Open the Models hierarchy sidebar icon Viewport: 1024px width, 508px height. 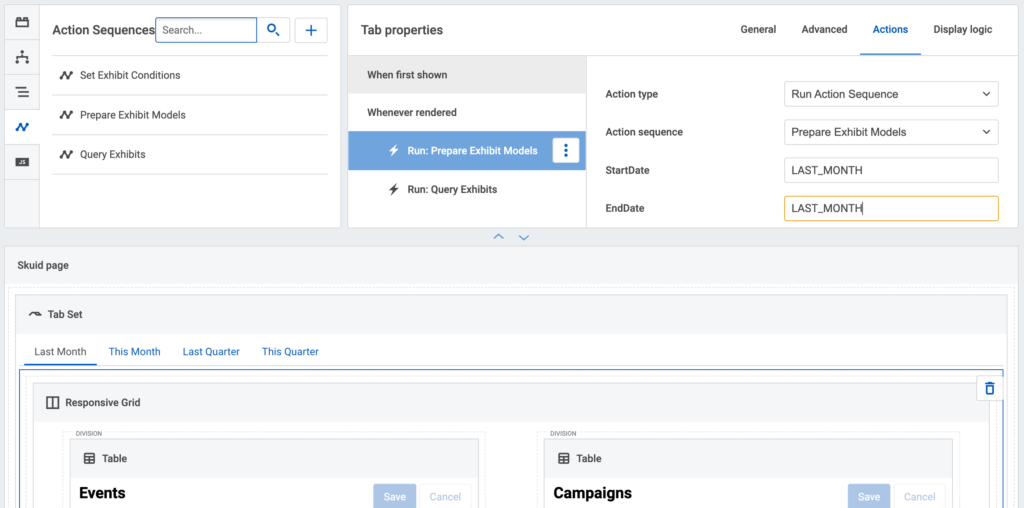coord(22,57)
